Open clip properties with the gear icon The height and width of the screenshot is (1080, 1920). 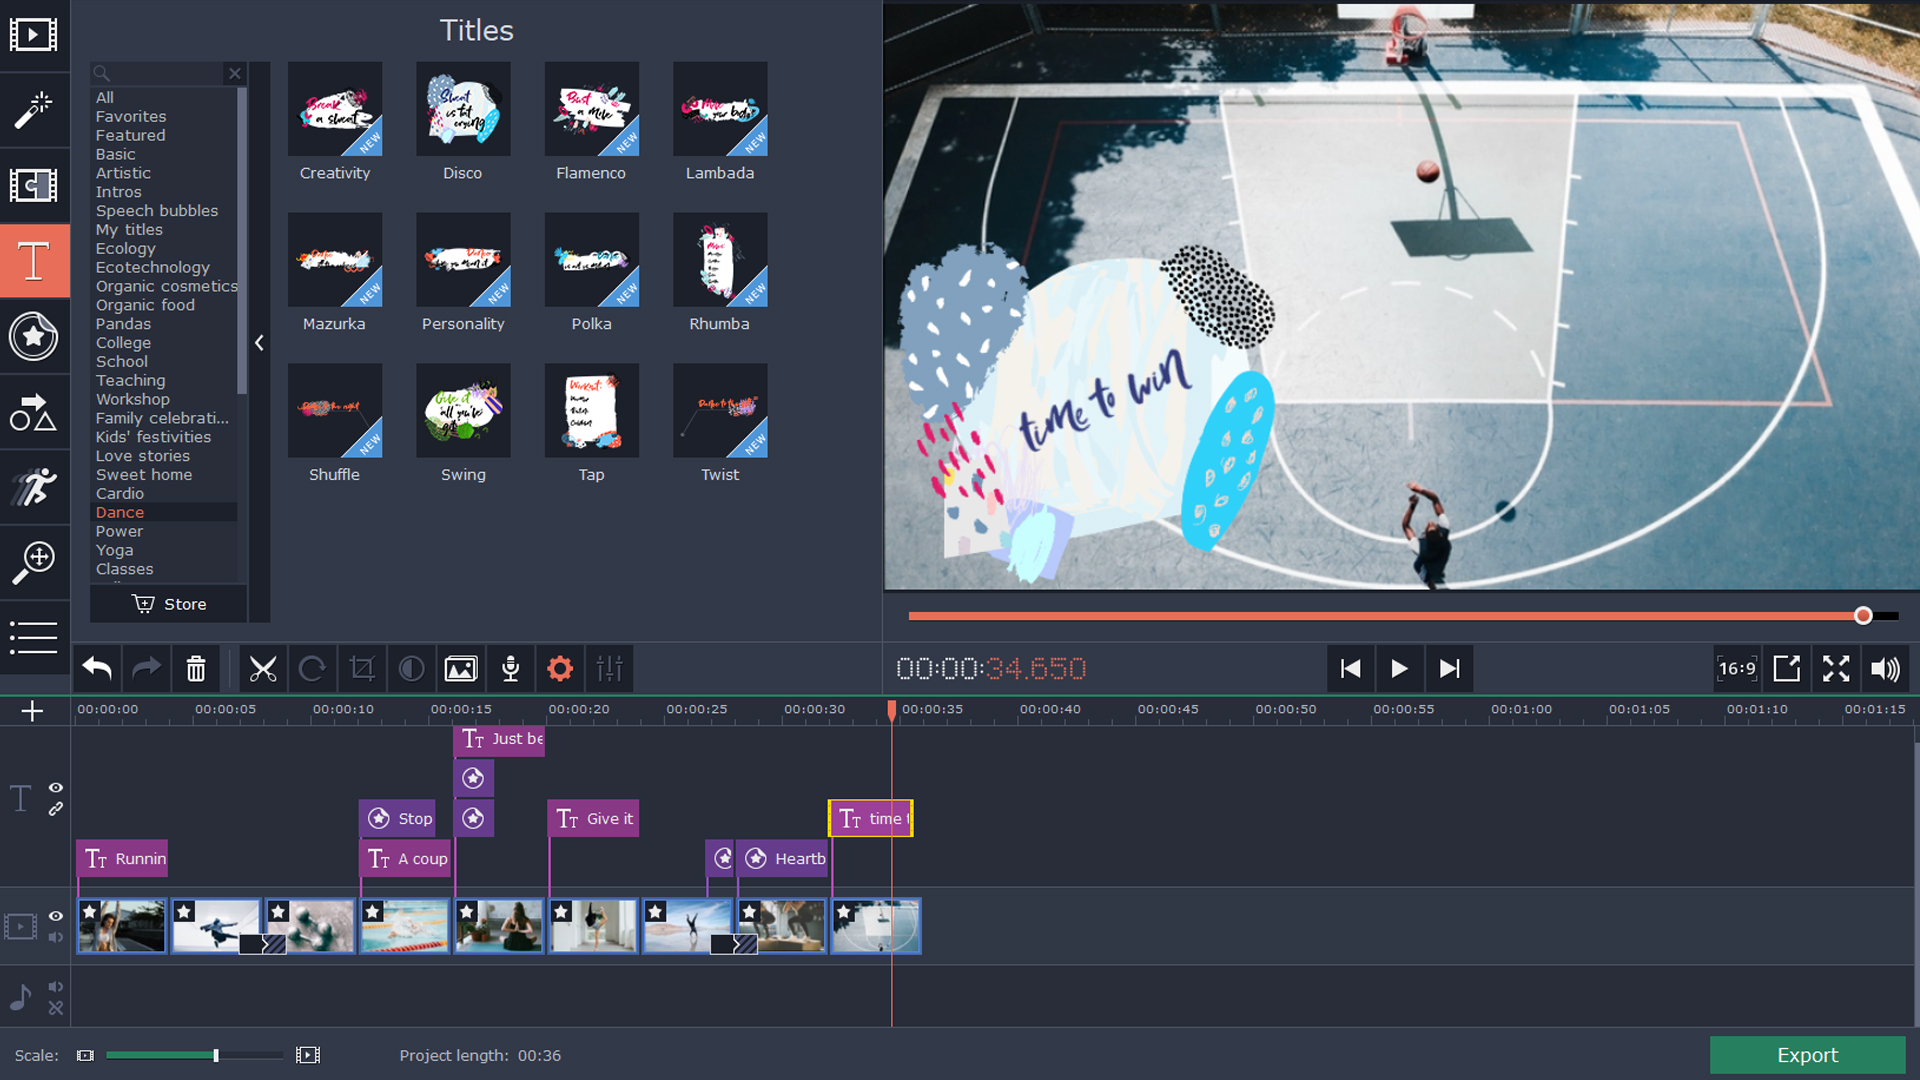point(559,668)
